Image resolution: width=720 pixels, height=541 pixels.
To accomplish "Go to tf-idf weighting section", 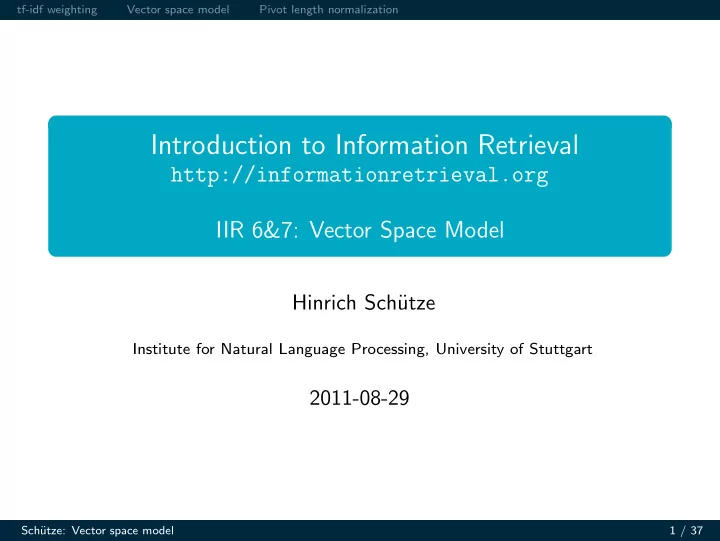I will tap(57, 10).
